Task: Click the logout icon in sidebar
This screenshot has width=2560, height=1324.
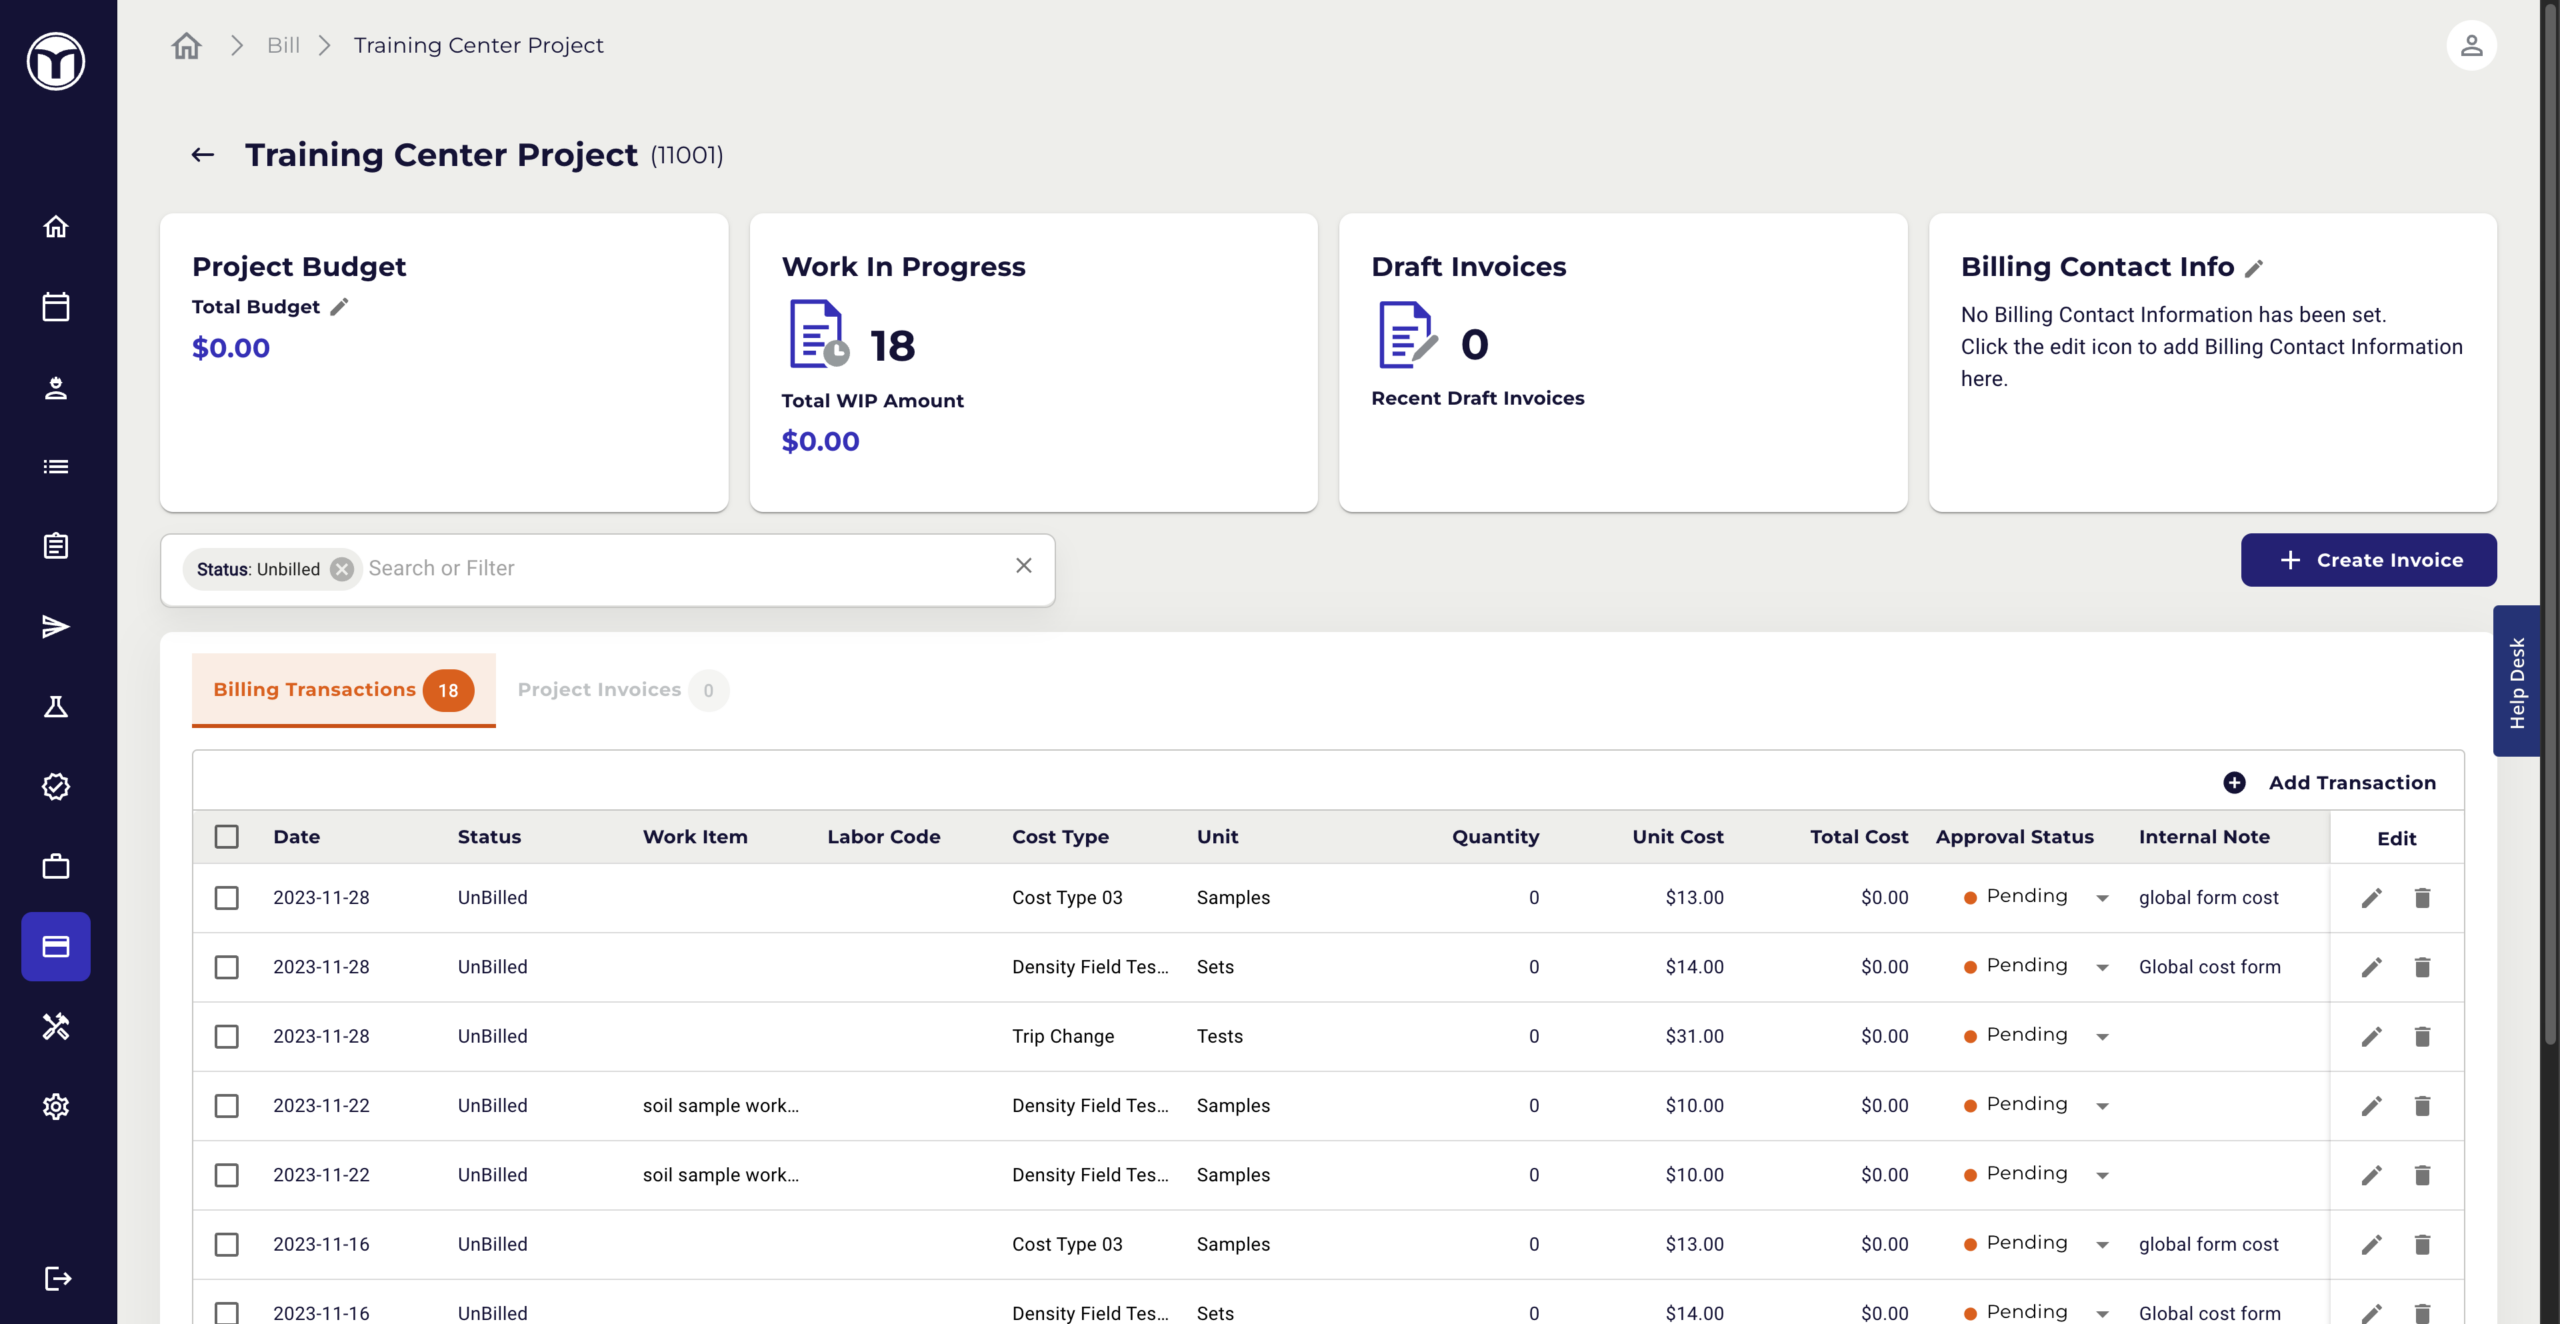Action: pos(58,1278)
